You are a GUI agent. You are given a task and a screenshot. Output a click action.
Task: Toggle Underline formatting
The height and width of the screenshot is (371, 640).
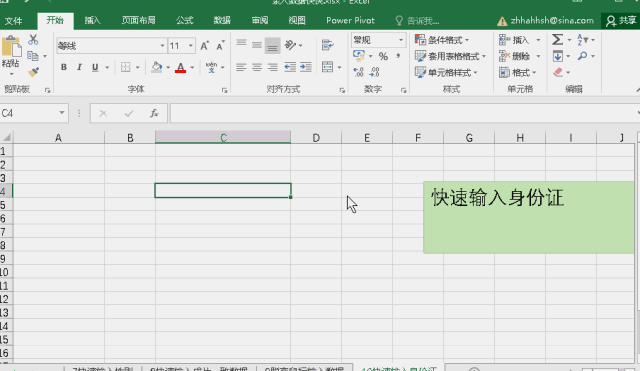pyautogui.click(x=95, y=67)
